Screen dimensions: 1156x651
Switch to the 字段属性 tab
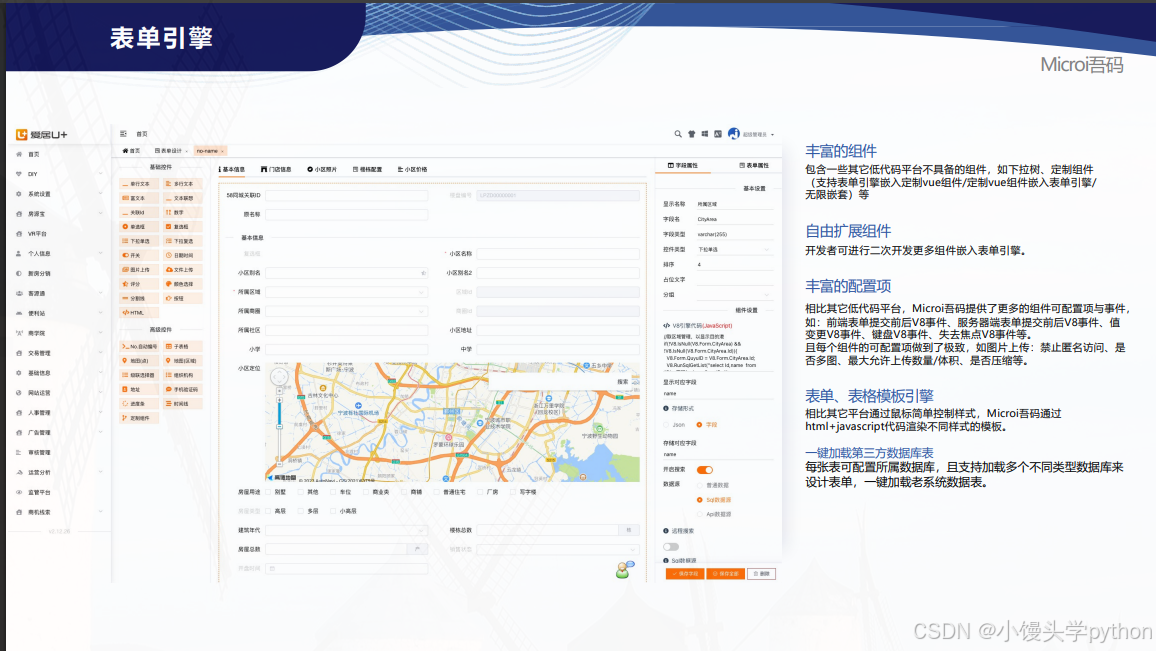[683, 166]
